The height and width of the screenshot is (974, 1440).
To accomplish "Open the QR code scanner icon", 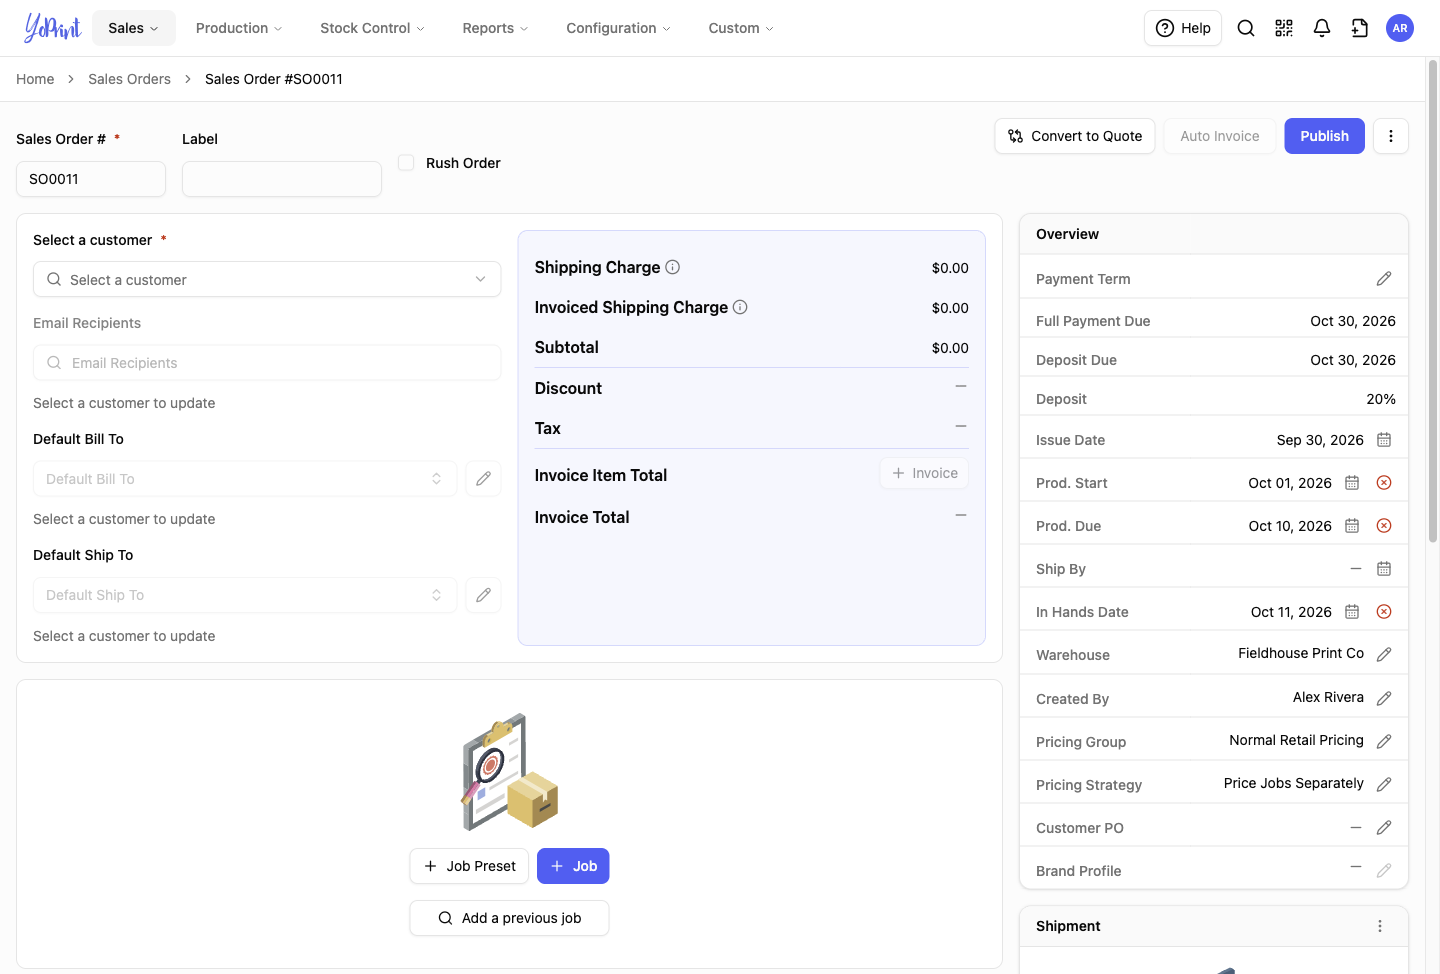I will pyautogui.click(x=1284, y=28).
